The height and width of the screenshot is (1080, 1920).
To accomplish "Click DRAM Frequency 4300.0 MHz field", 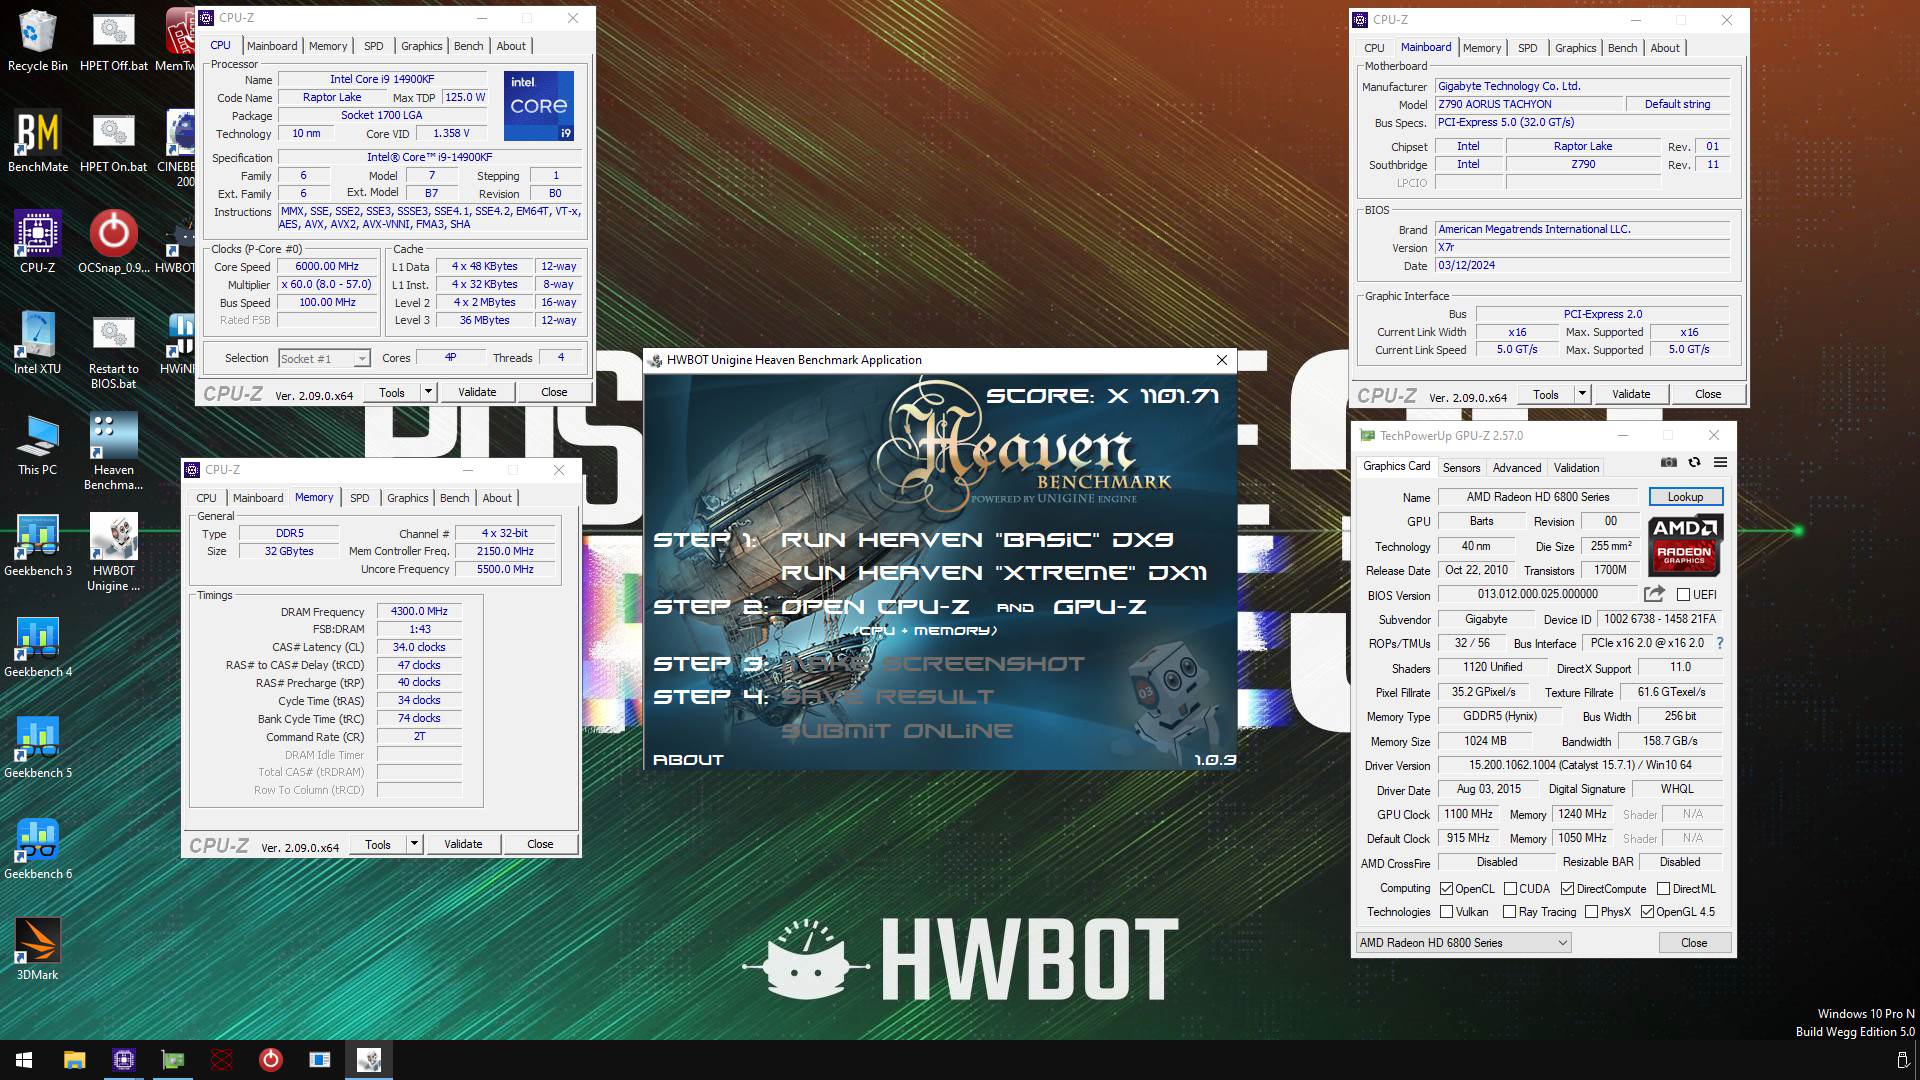I will click(419, 611).
